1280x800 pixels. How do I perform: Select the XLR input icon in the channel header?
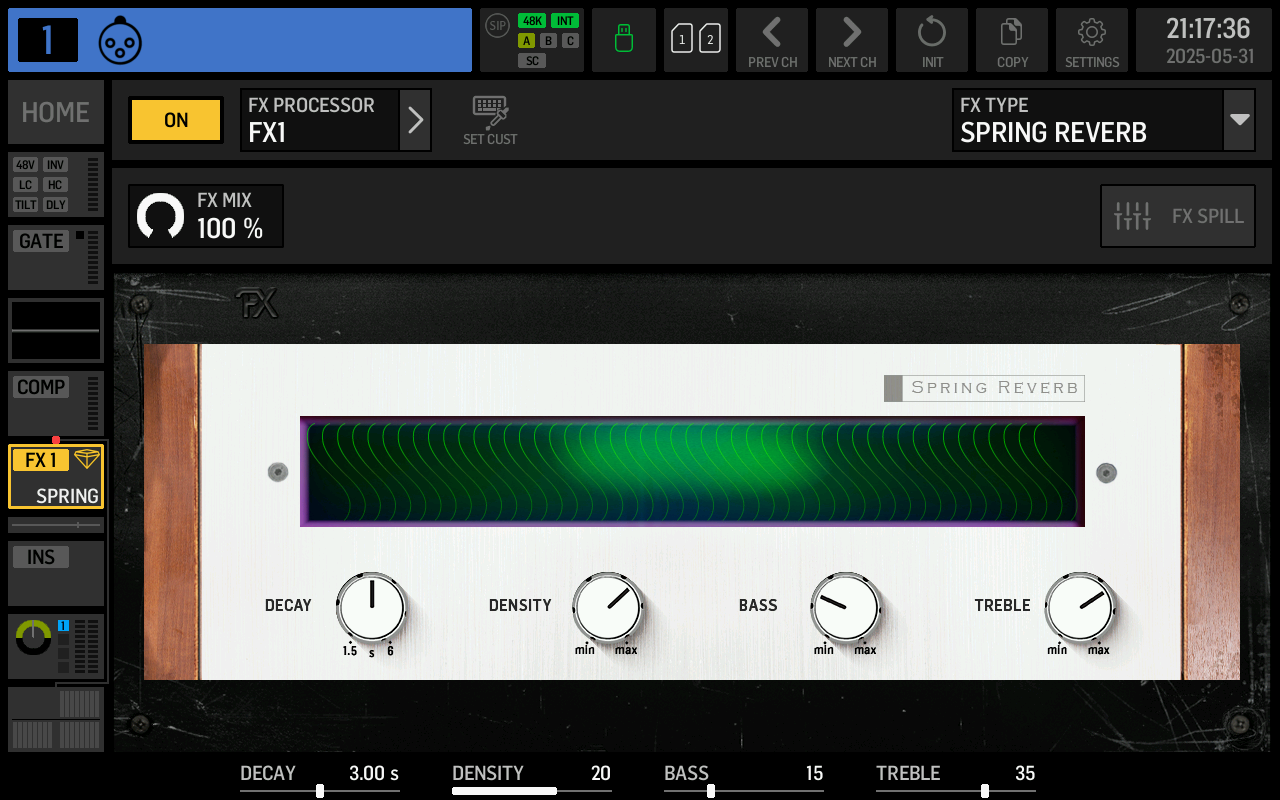(x=120, y=40)
